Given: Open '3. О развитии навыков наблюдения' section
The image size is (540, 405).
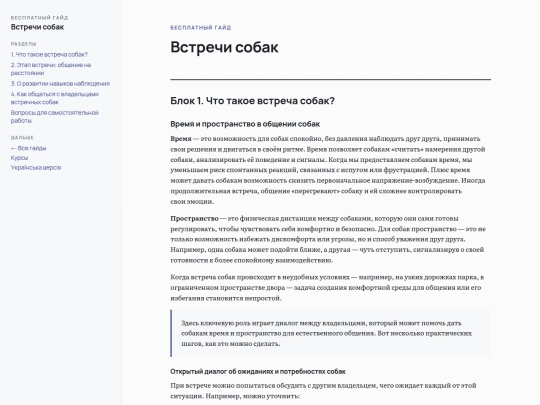Looking at the screenshot, I should coord(60,83).
